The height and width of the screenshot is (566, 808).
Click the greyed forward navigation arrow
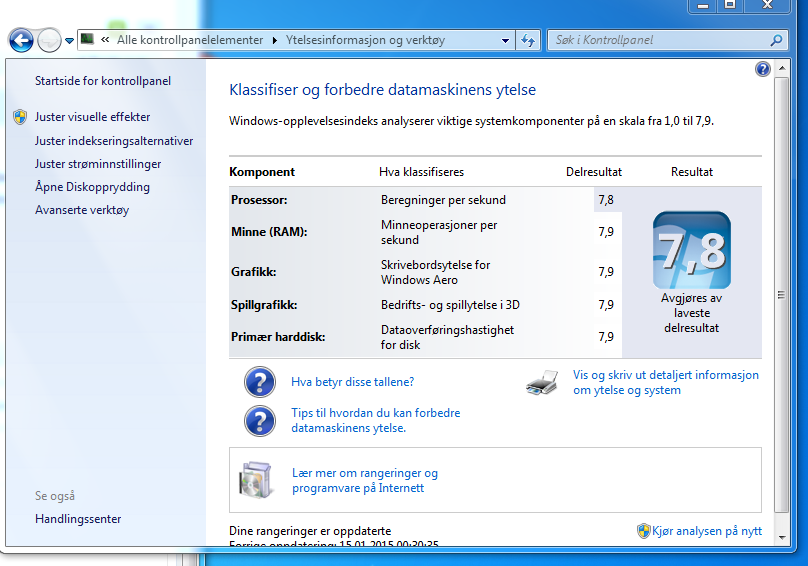pyautogui.click(x=49, y=40)
